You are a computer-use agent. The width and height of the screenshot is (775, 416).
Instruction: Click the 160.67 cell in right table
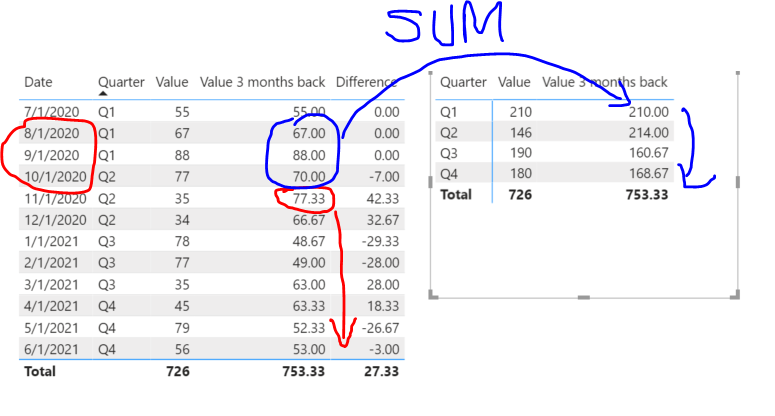[648, 153]
